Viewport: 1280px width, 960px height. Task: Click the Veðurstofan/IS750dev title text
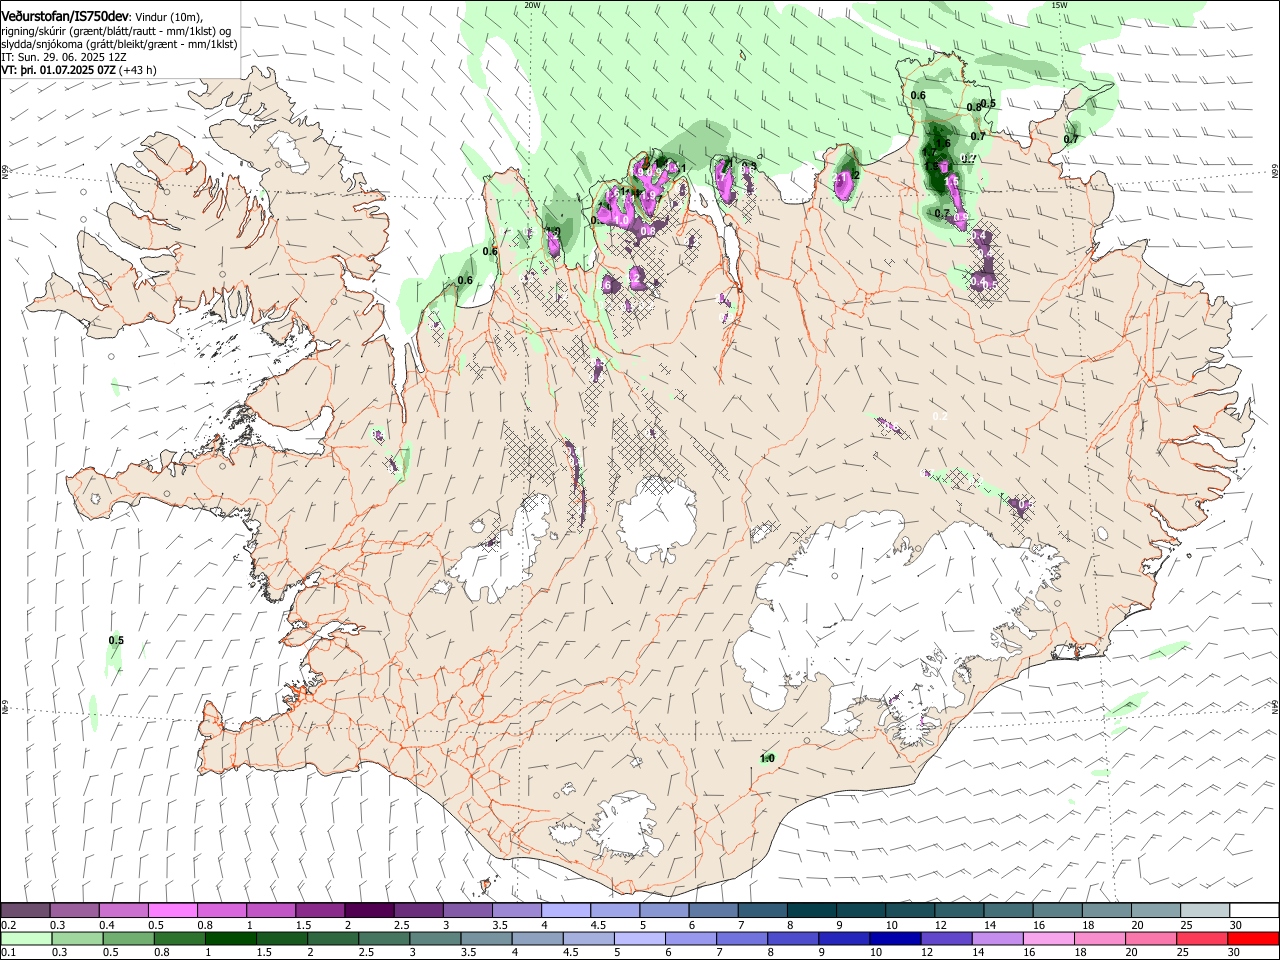pos(65,17)
